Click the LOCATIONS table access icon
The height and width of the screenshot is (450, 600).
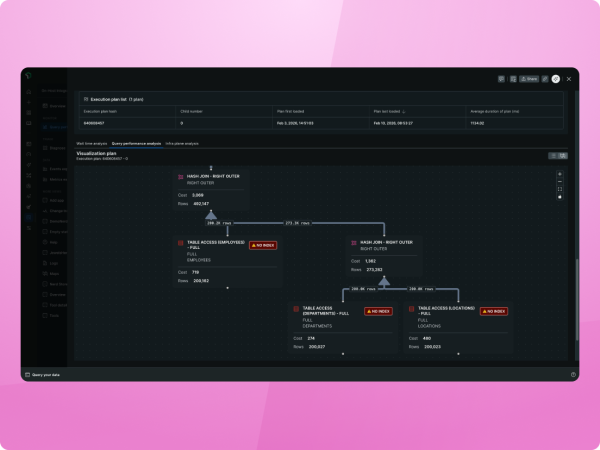point(412,309)
